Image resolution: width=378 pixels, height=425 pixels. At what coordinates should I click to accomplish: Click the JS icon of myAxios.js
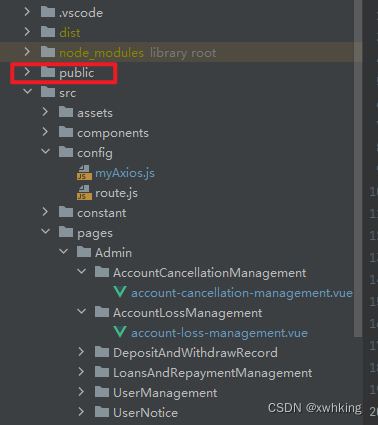coord(84,173)
